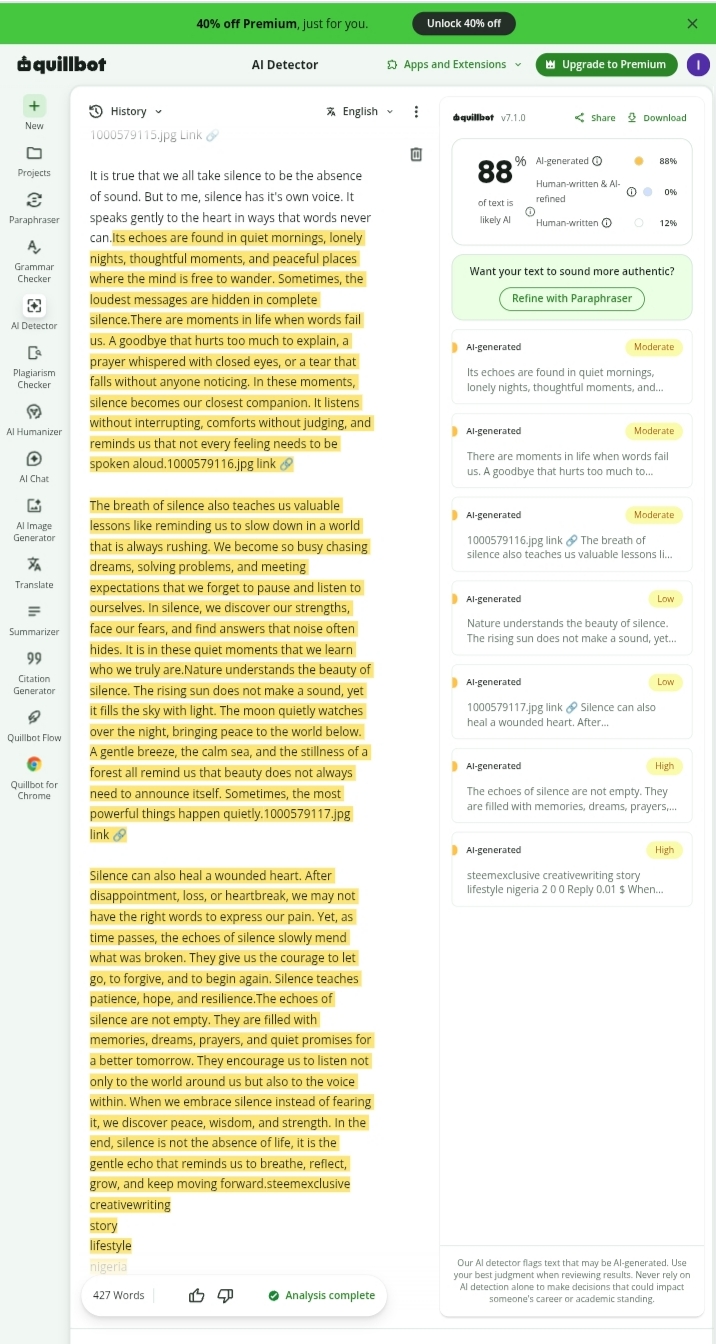This screenshot has width=716, height=1344.
Task: Open the Grammar Checker tool
Action: coord(34,260)
